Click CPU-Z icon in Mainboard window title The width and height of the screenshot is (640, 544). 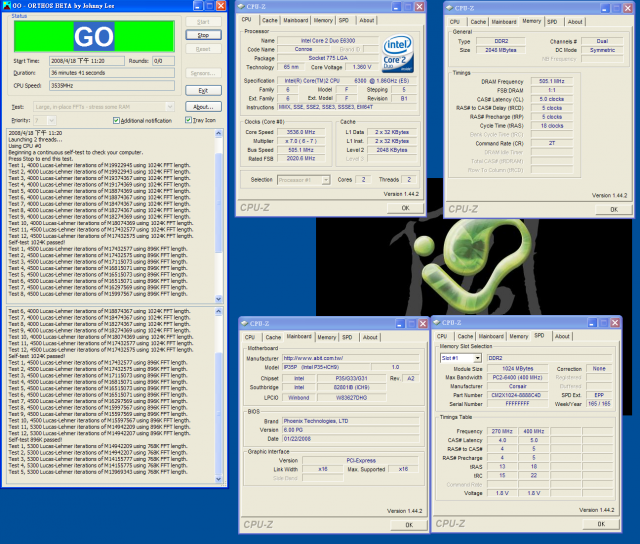244,323
